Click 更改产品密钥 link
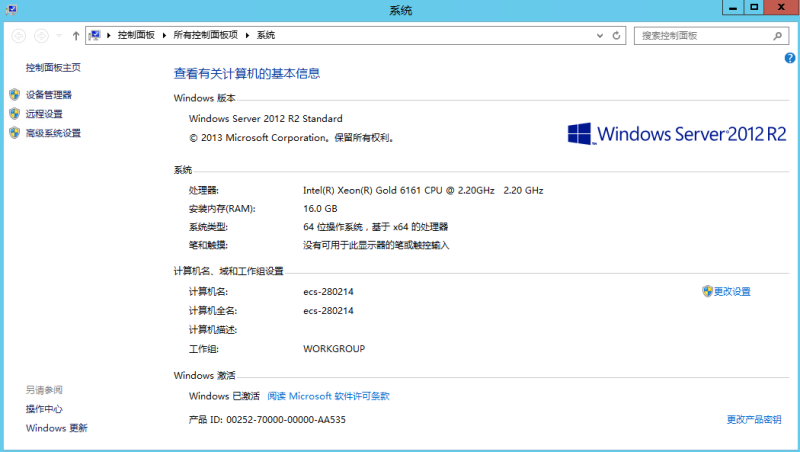This screenshot has height=452, width=800. tap(754, 420)
